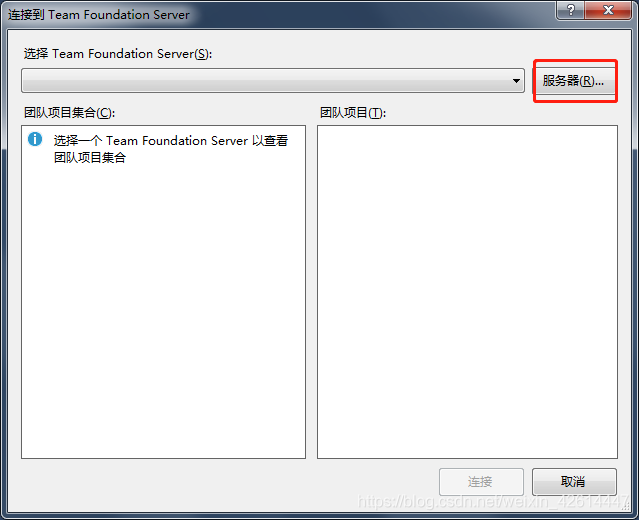Click blank dialog area left of 连接 button
This screenshot has height=520, width=639.
click(228, 483)
